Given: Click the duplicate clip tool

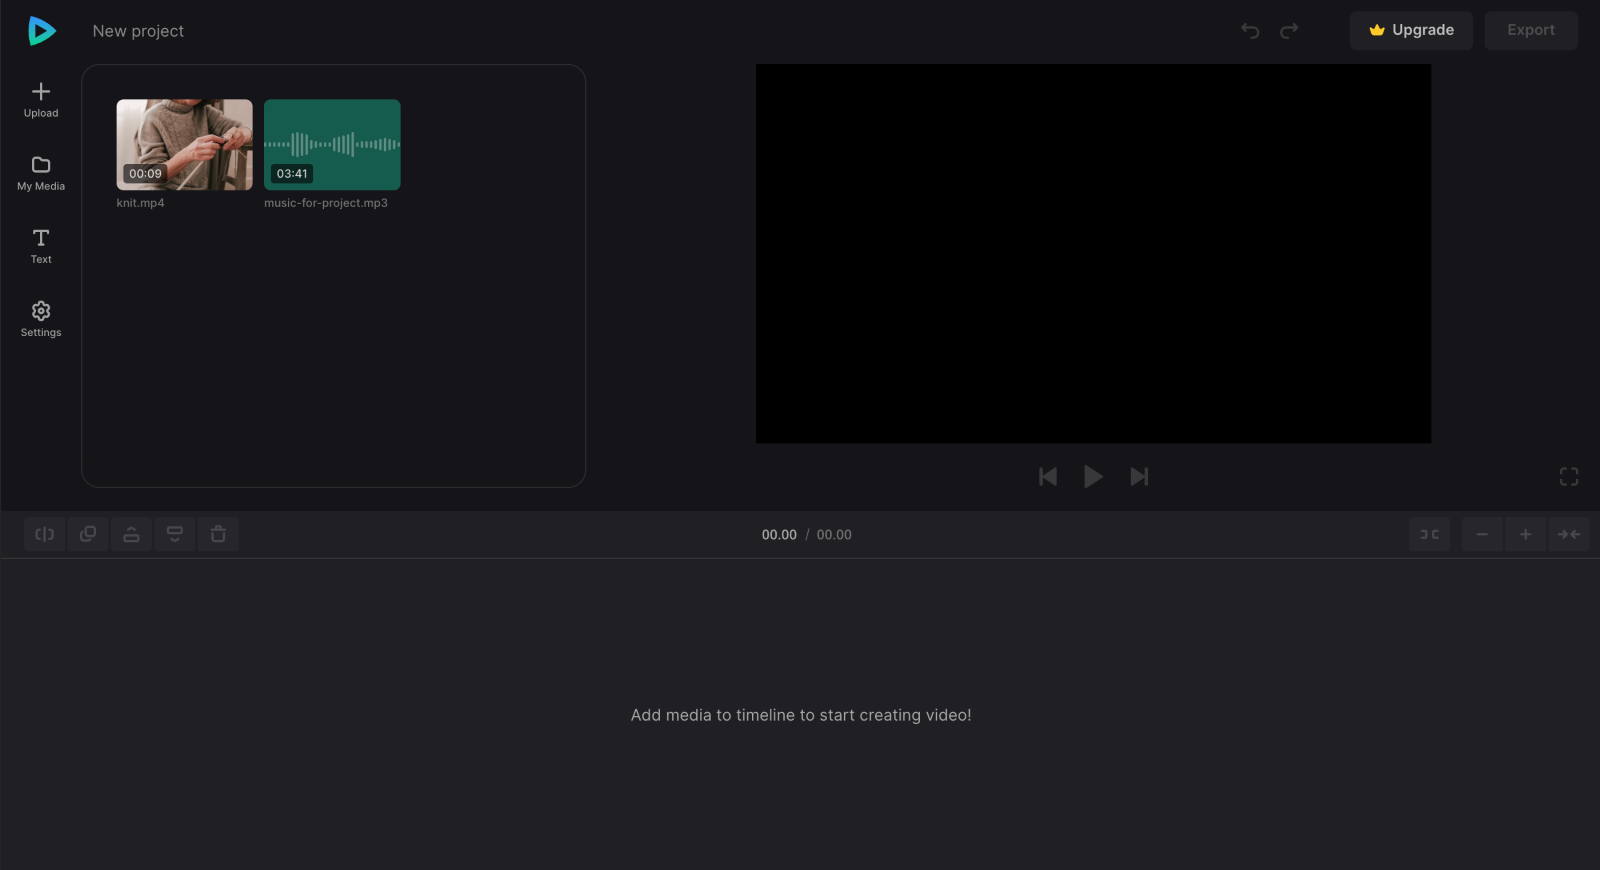Looking at the screenshot, I should point(88,534).
